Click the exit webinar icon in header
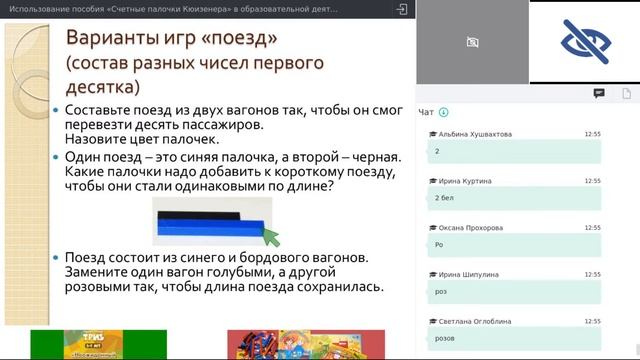640x360 pixels. click(x=402, y=9)
